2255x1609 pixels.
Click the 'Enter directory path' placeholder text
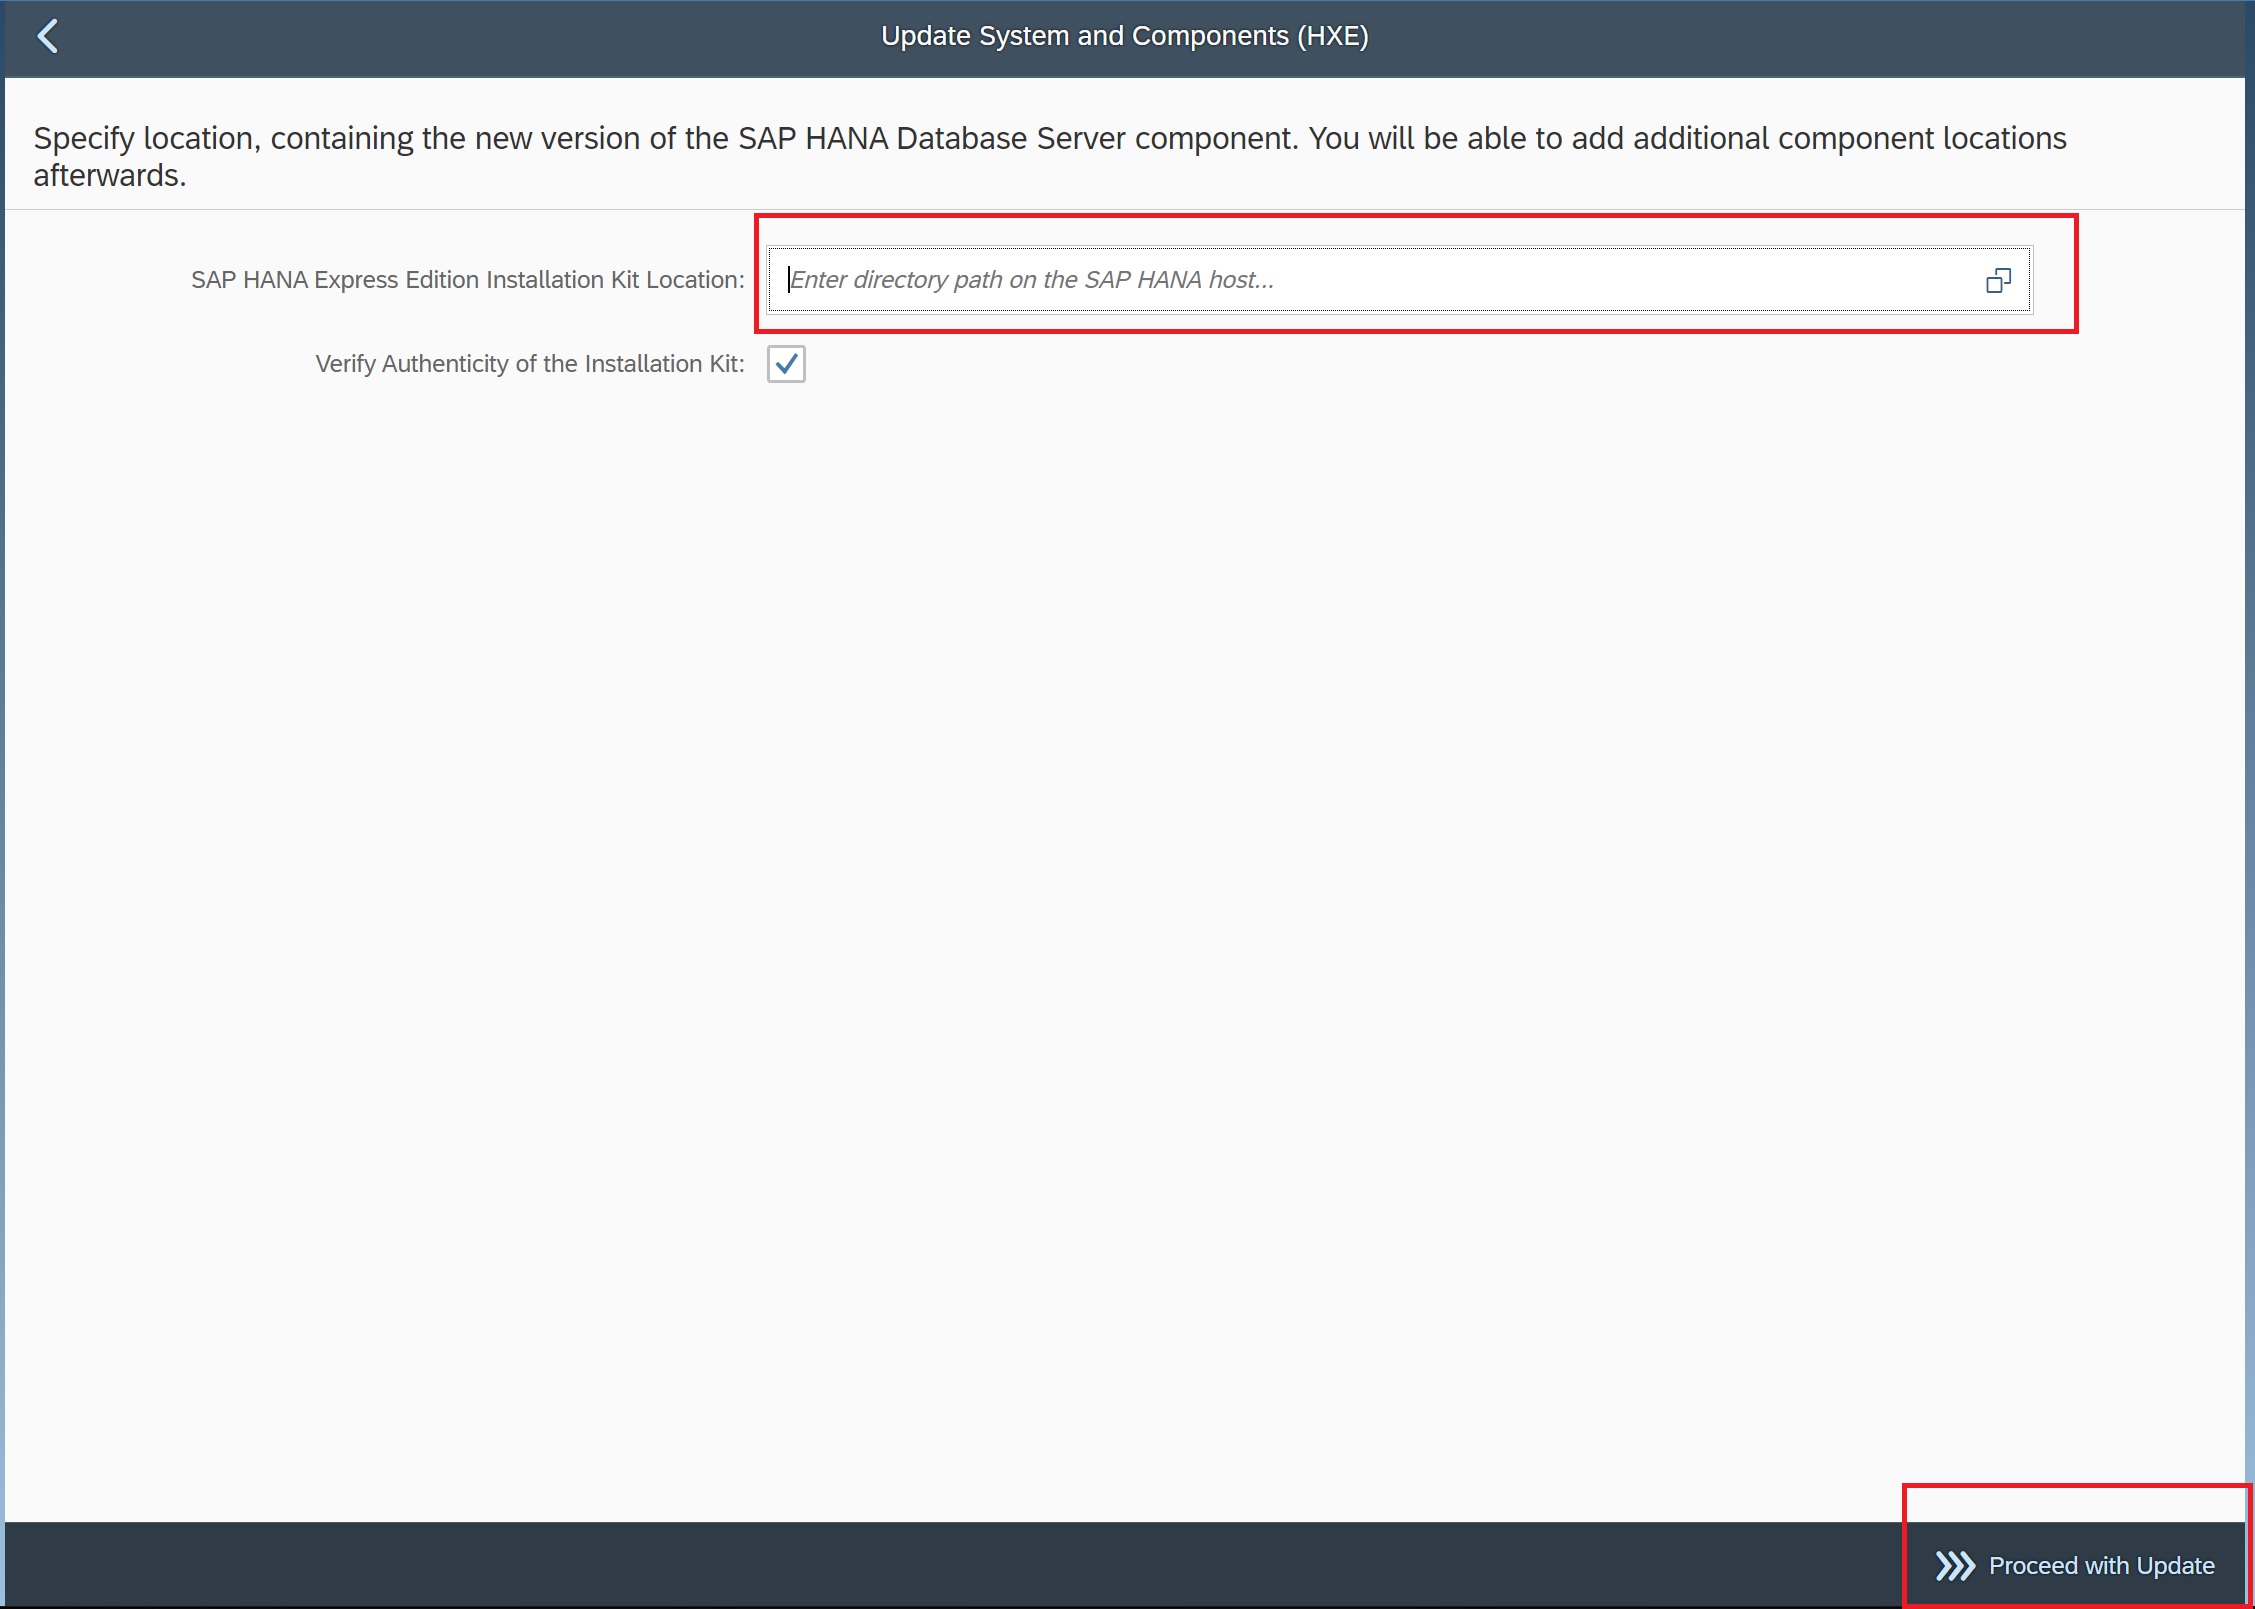pyautogui.click(x=1032, y=280)
